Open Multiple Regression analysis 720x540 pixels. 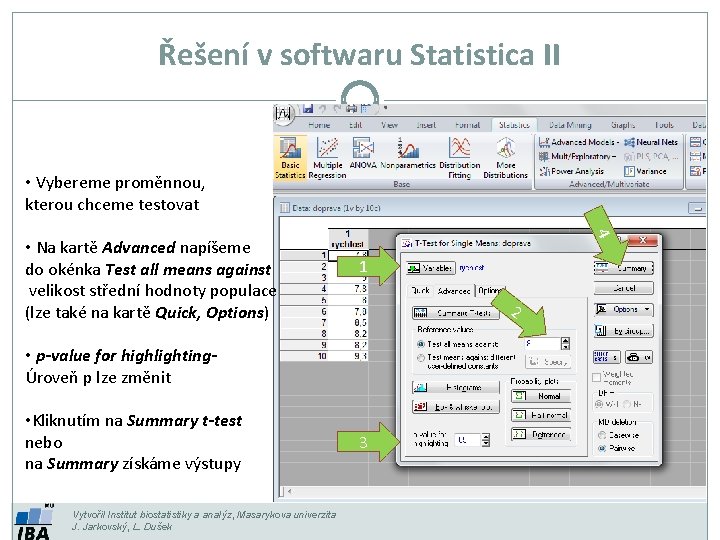click(327, 158)
